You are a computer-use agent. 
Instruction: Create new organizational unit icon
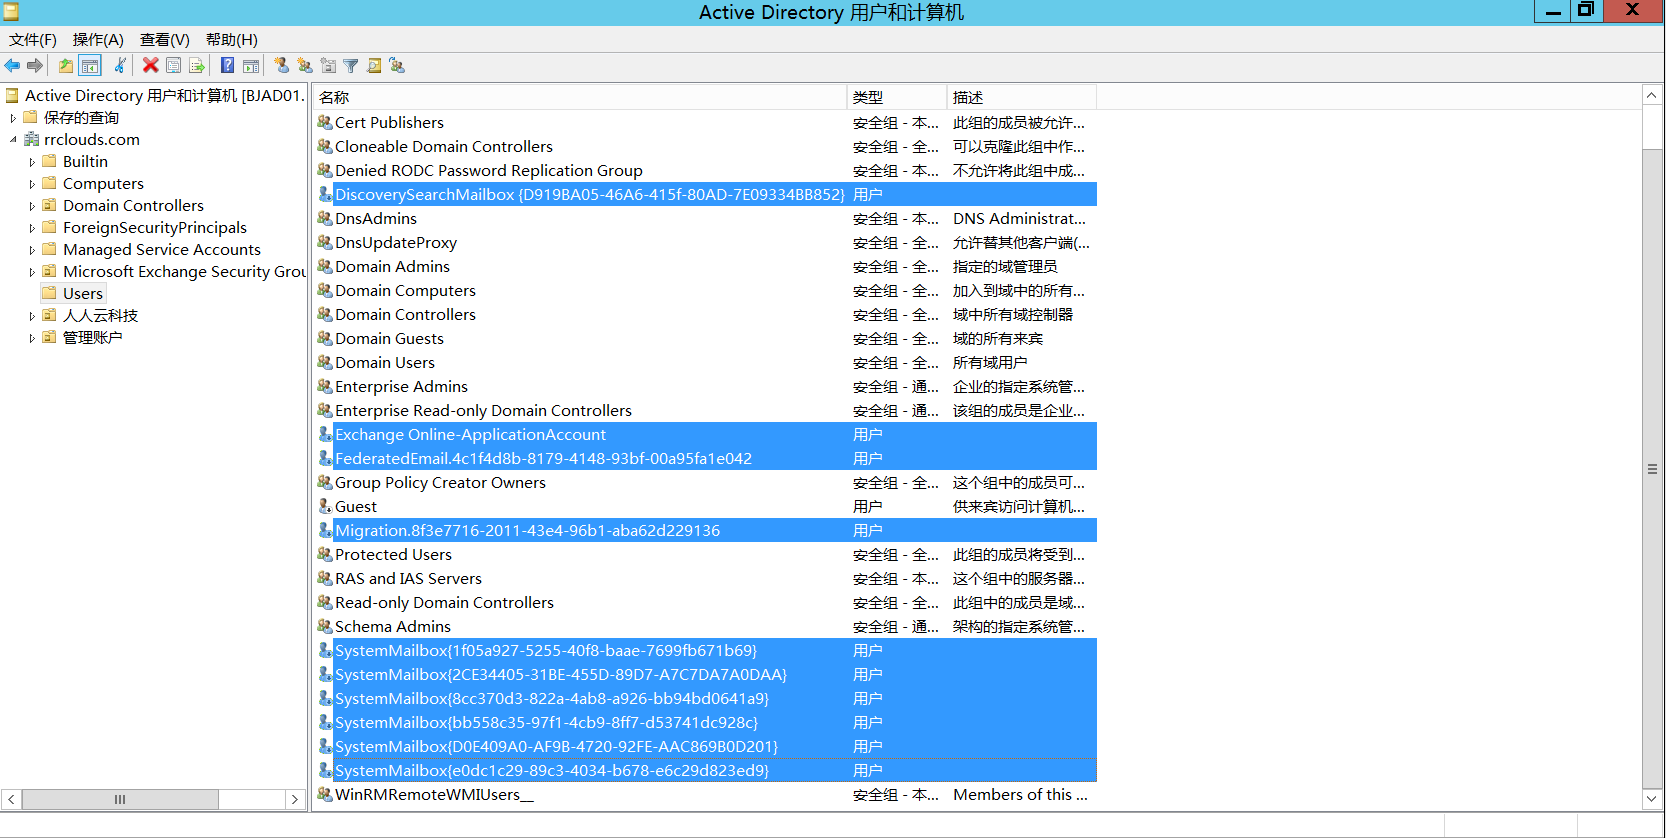[x=328, y=66]
